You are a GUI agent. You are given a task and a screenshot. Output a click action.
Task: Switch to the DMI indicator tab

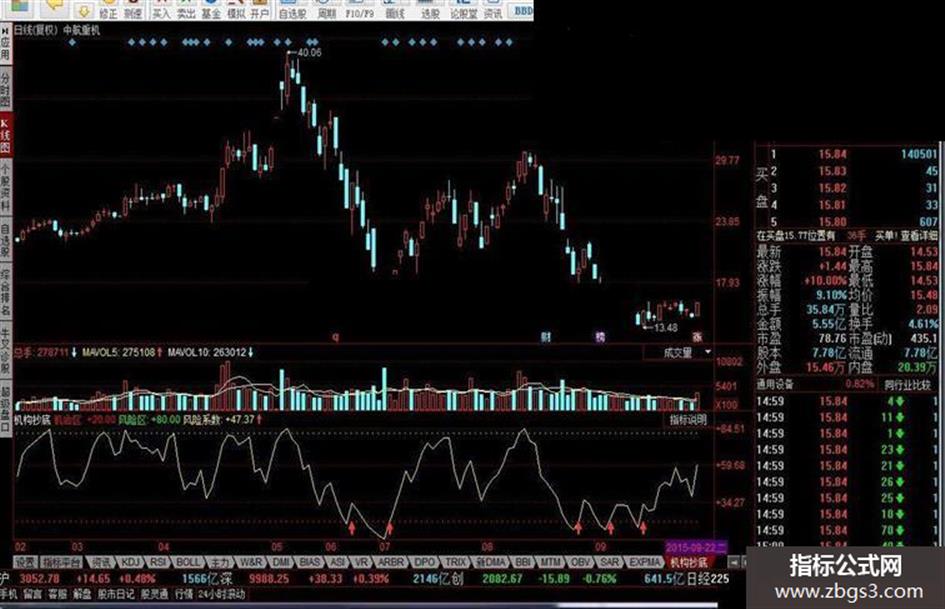click(x=281, y=562)
